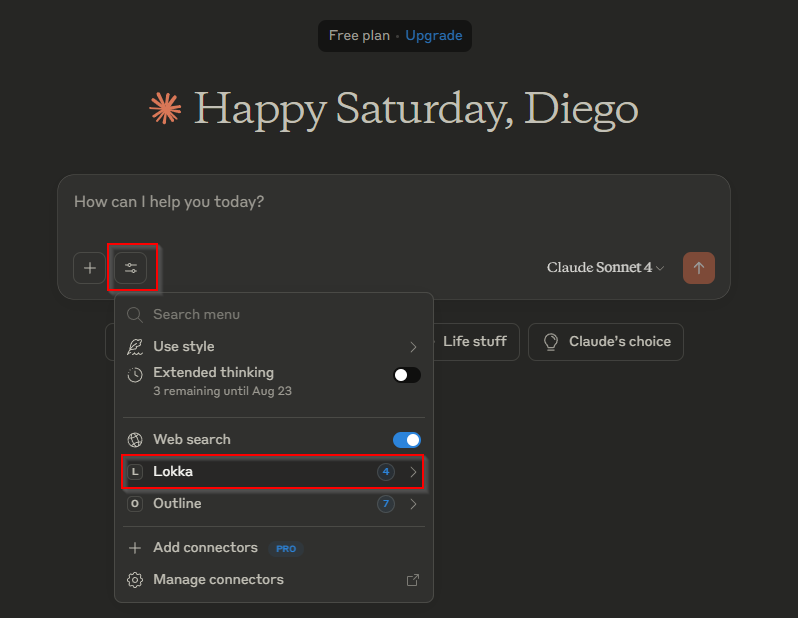
Task: Expand the Use style submenu arrow
Action: [413, 347]
